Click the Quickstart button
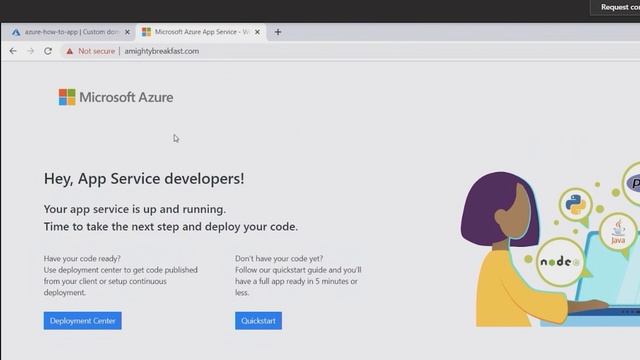640x360 pixels. [x=258, y=321]
